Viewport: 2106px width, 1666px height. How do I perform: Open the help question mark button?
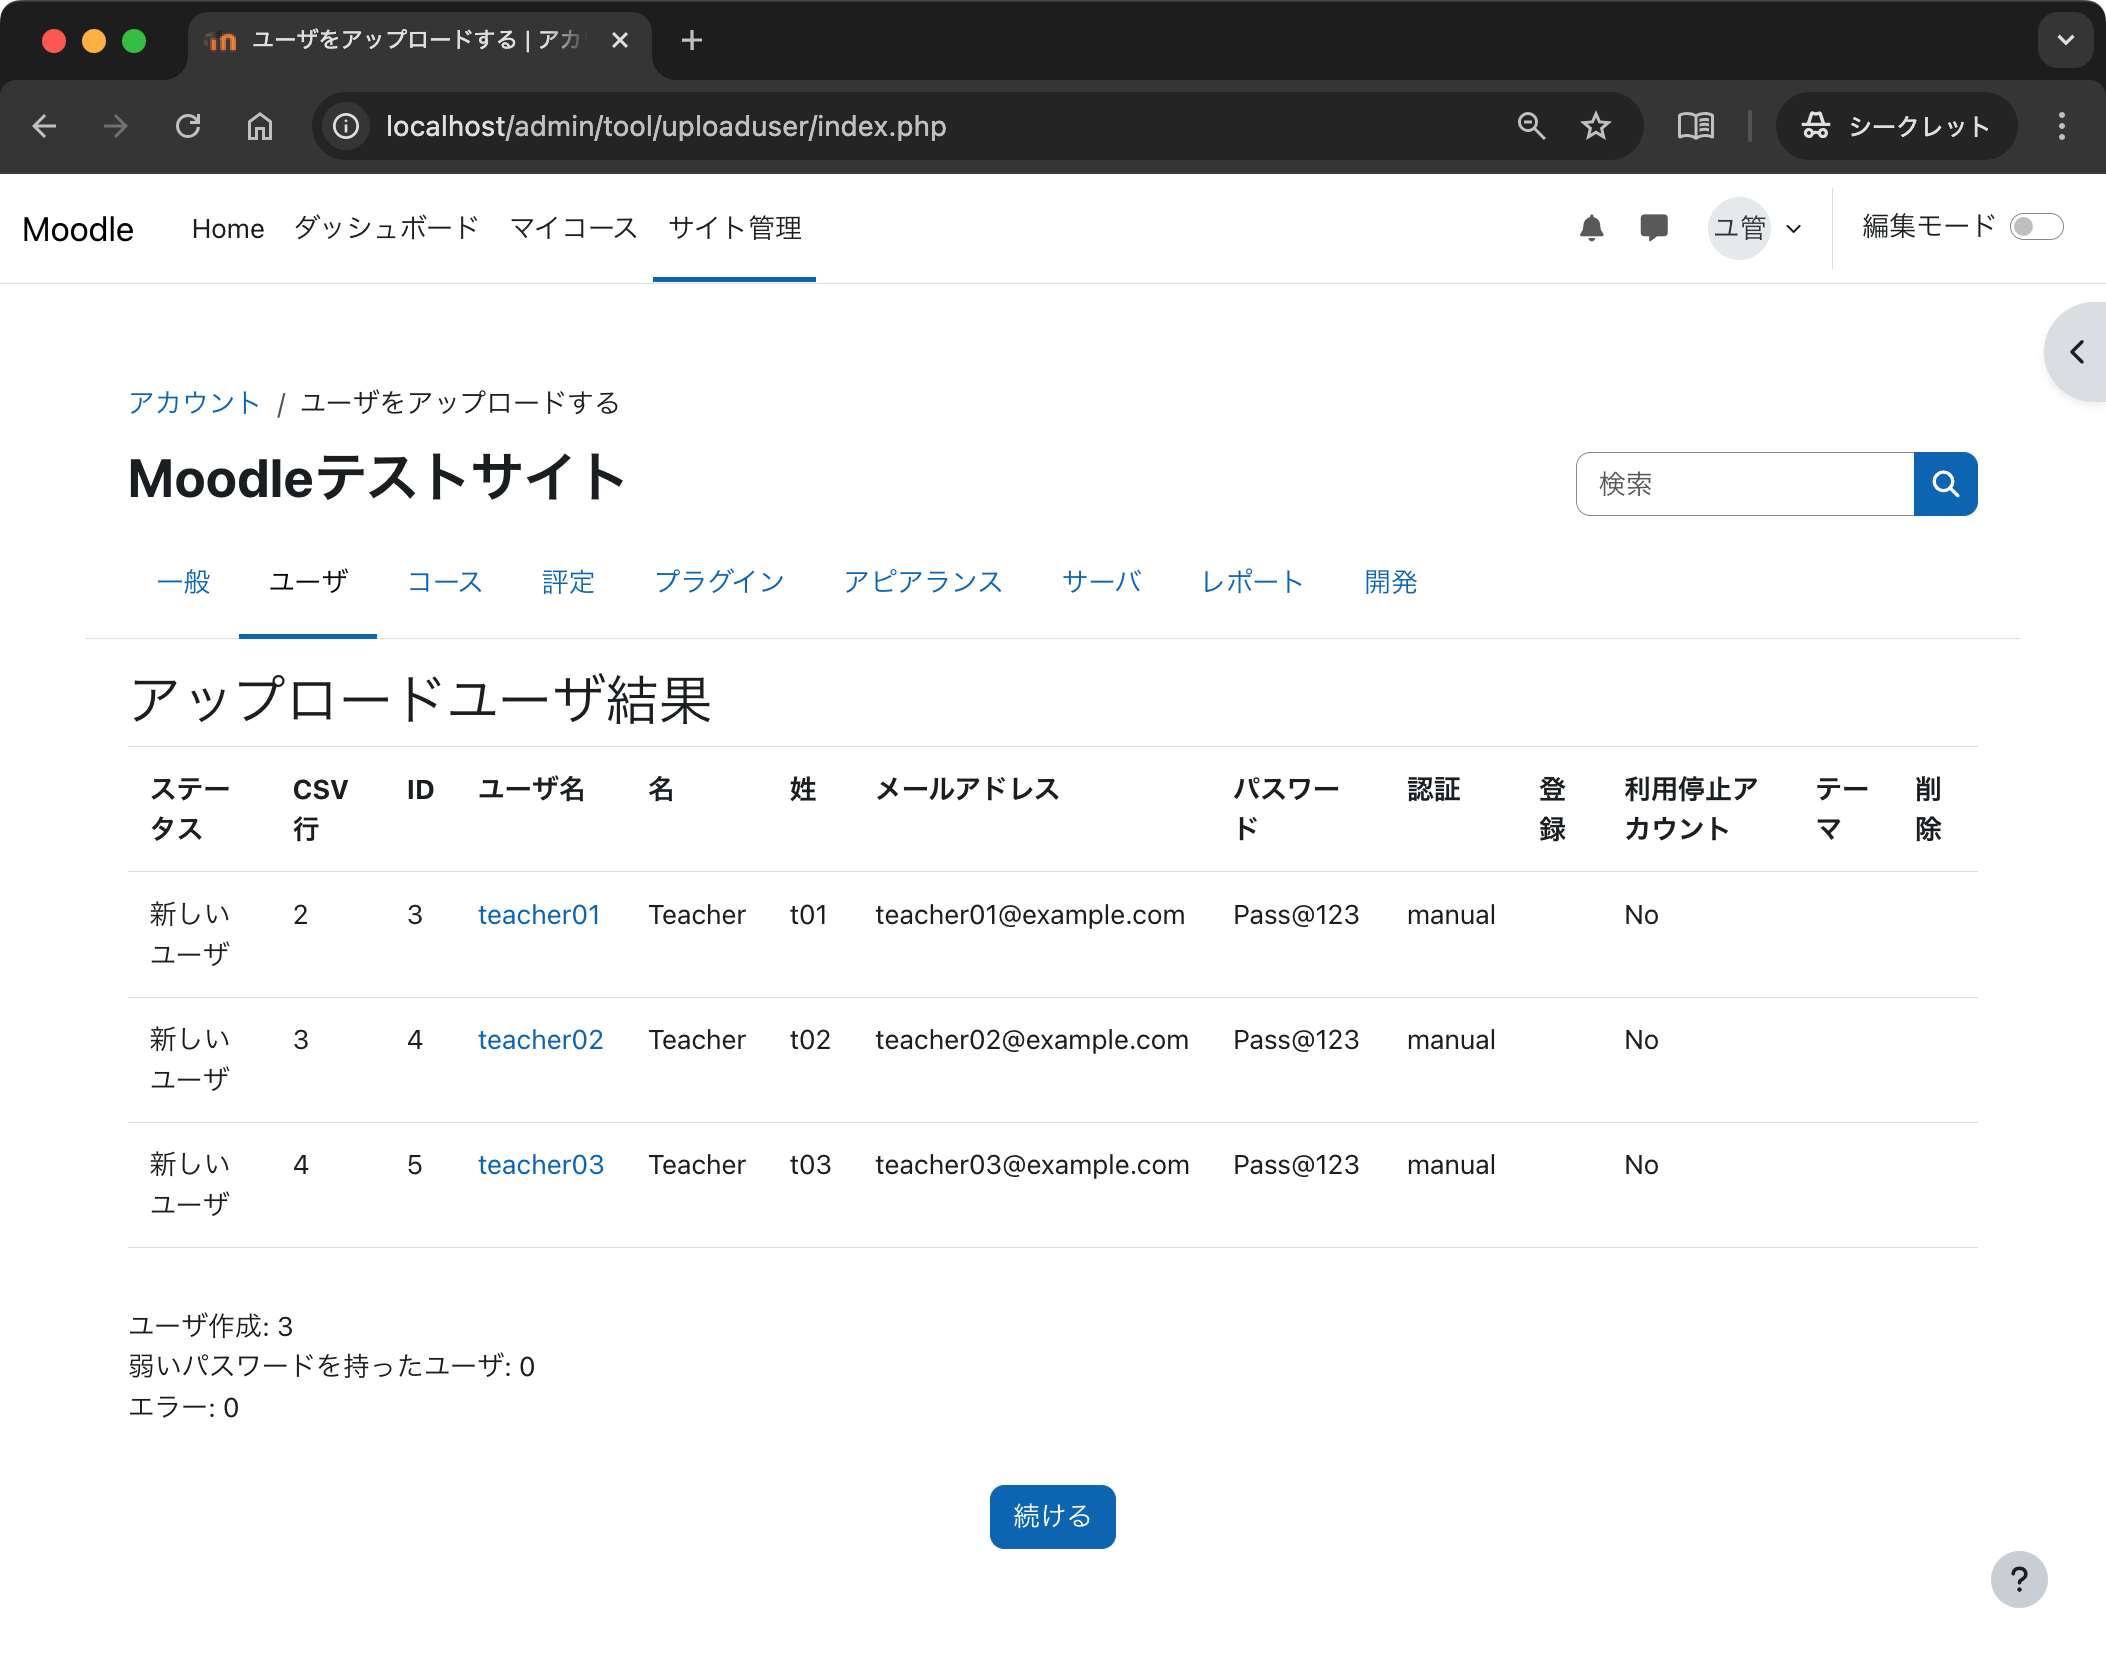pyautogui.click(x=2018, y=1580)
